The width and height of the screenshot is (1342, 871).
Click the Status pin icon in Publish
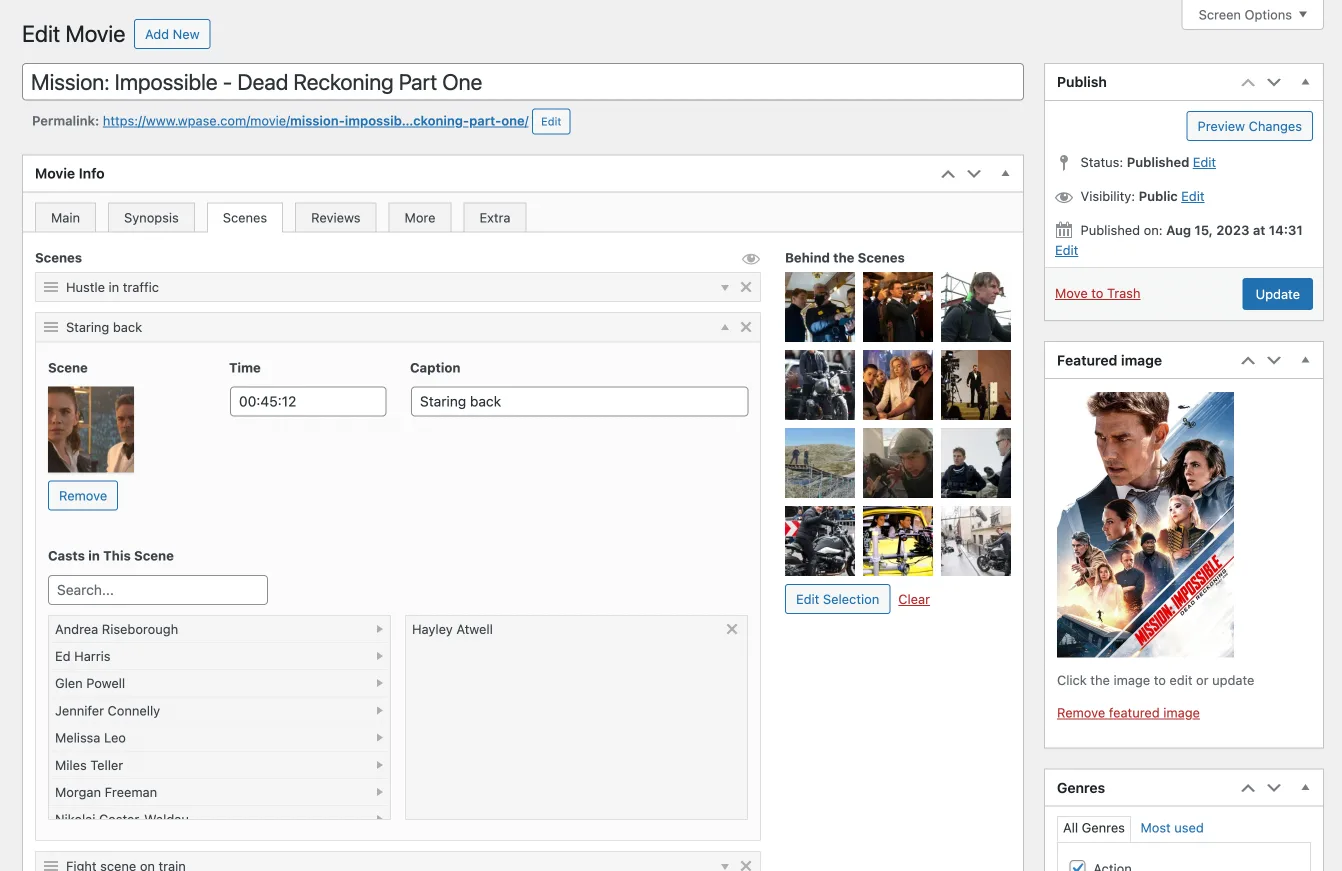1064,162
